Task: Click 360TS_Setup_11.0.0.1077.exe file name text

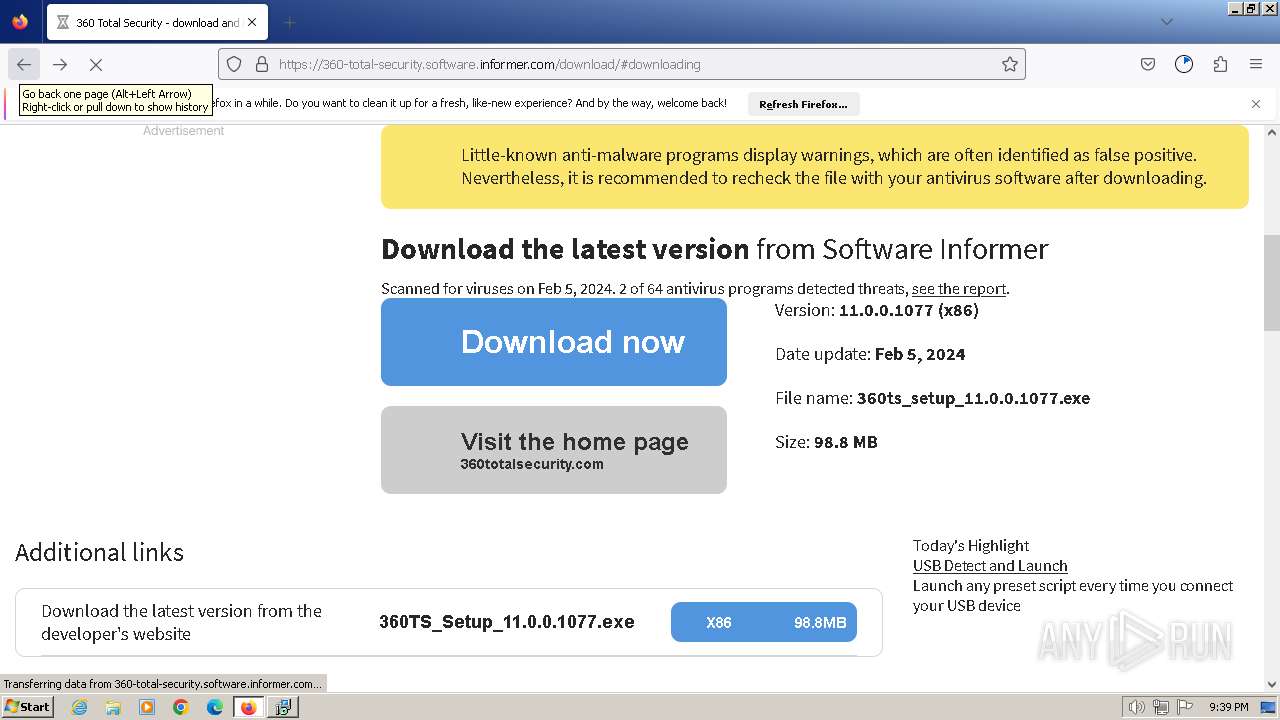Action: tap(507, 622)
